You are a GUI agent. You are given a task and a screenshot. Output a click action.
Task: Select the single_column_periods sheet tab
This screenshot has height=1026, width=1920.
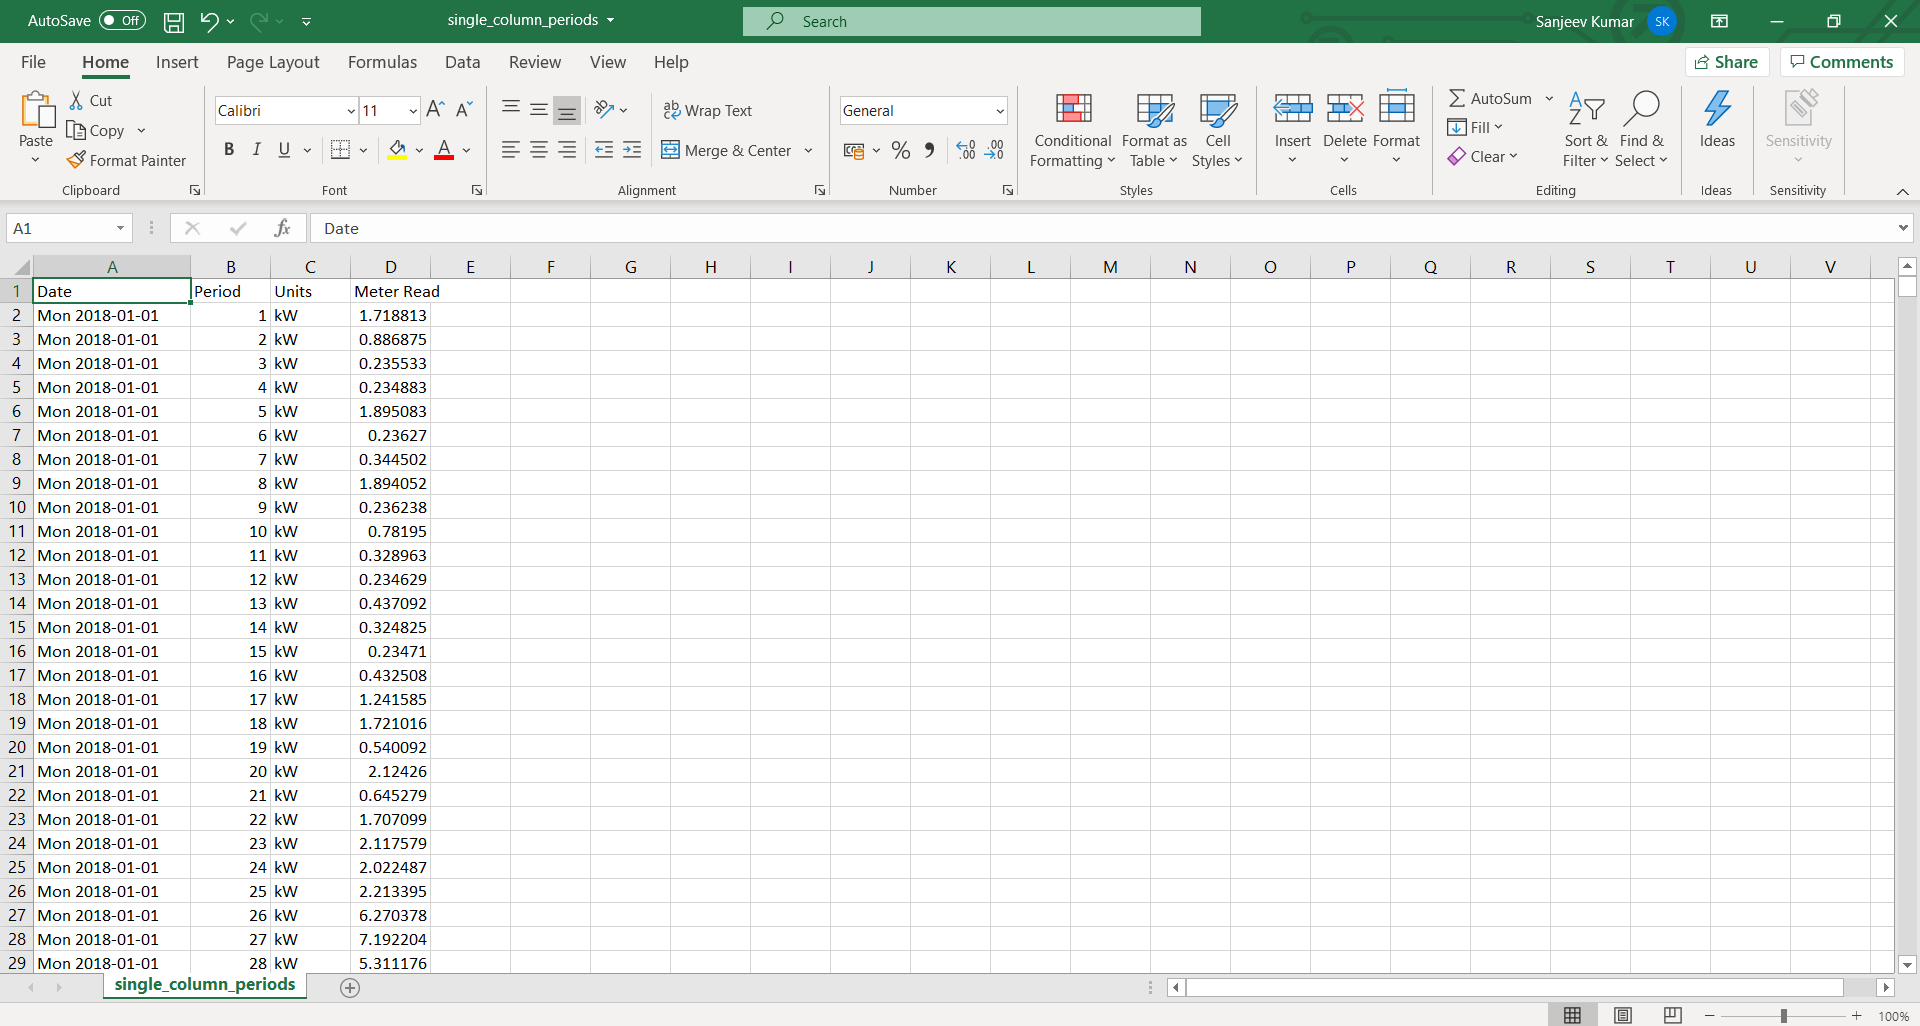click(x=205, y=985)
